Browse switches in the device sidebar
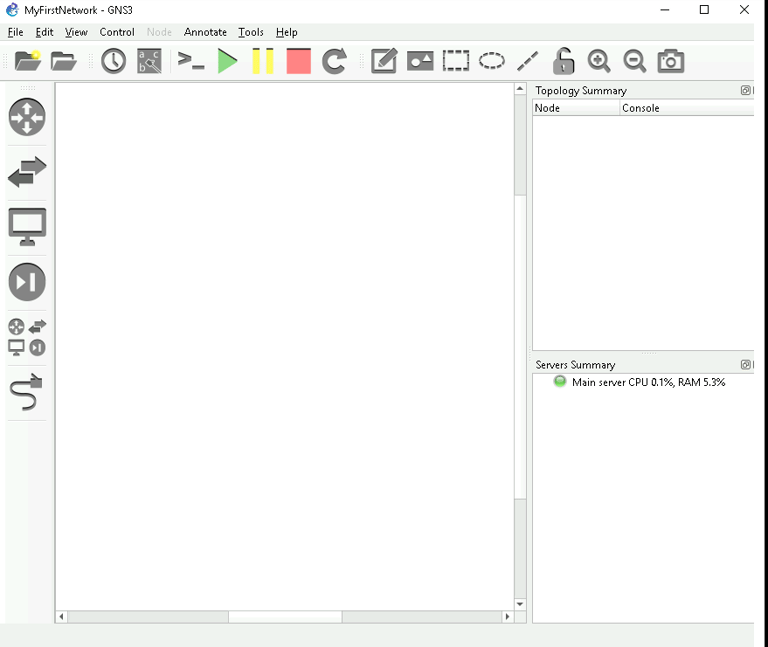 point(27,172)
